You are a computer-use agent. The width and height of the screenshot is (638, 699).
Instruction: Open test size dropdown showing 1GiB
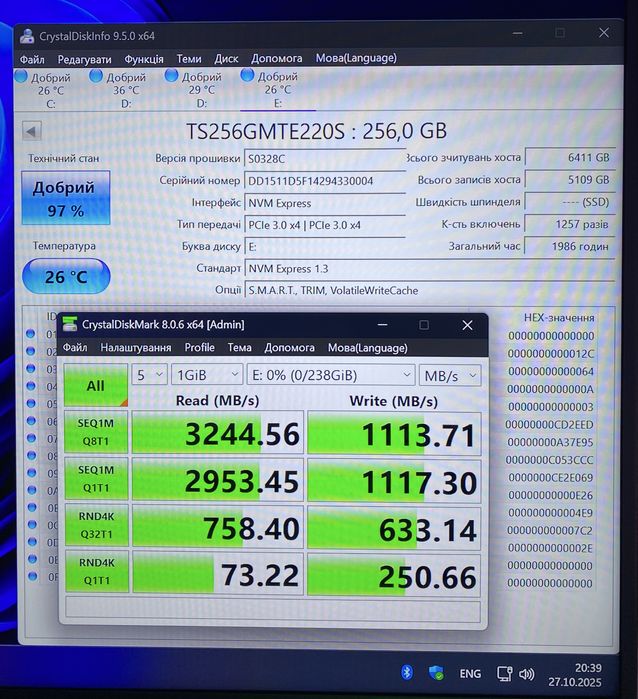[x=207, y=375]
